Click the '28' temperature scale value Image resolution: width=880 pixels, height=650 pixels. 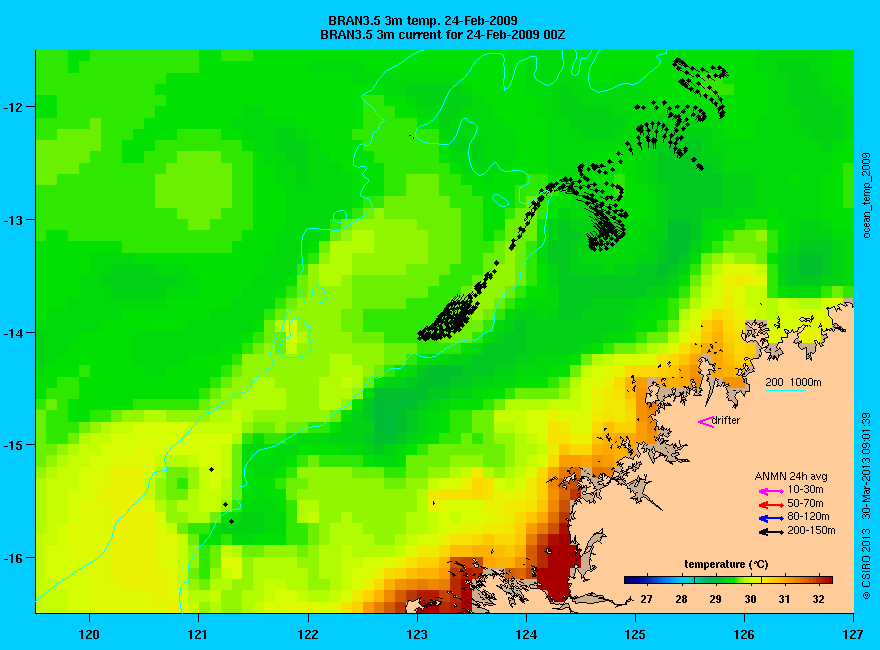point(681,599)
